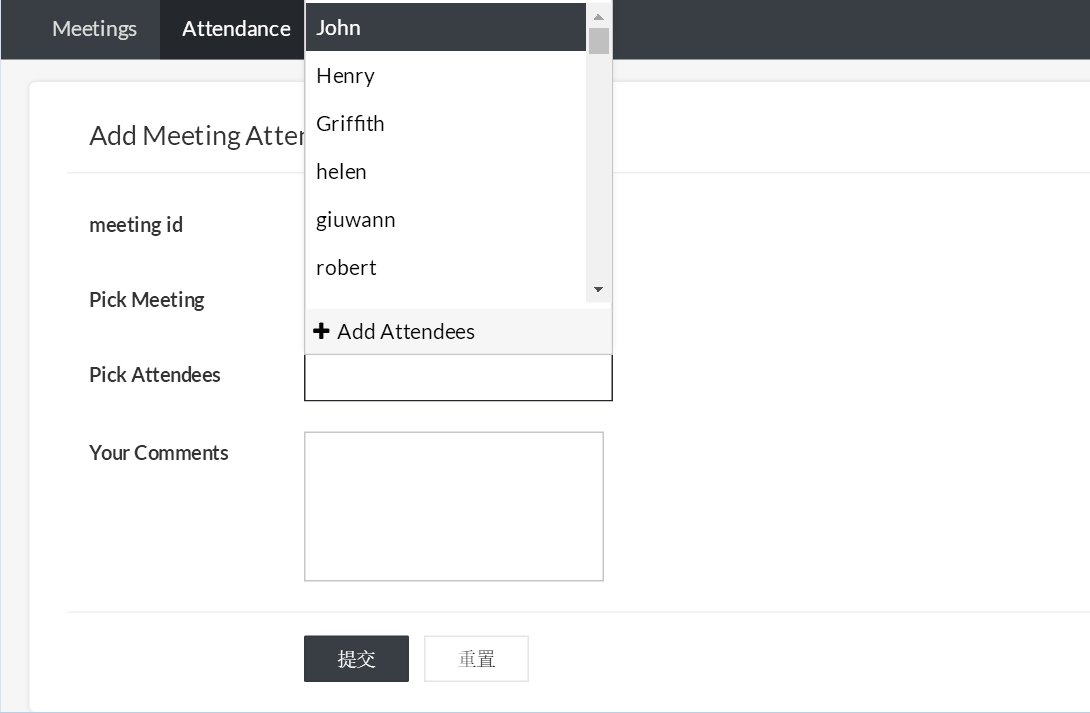The height and width of the screenshot is (713, 1090).
Task: Click the attendee list scrollbar thumb
Action: 598,41
